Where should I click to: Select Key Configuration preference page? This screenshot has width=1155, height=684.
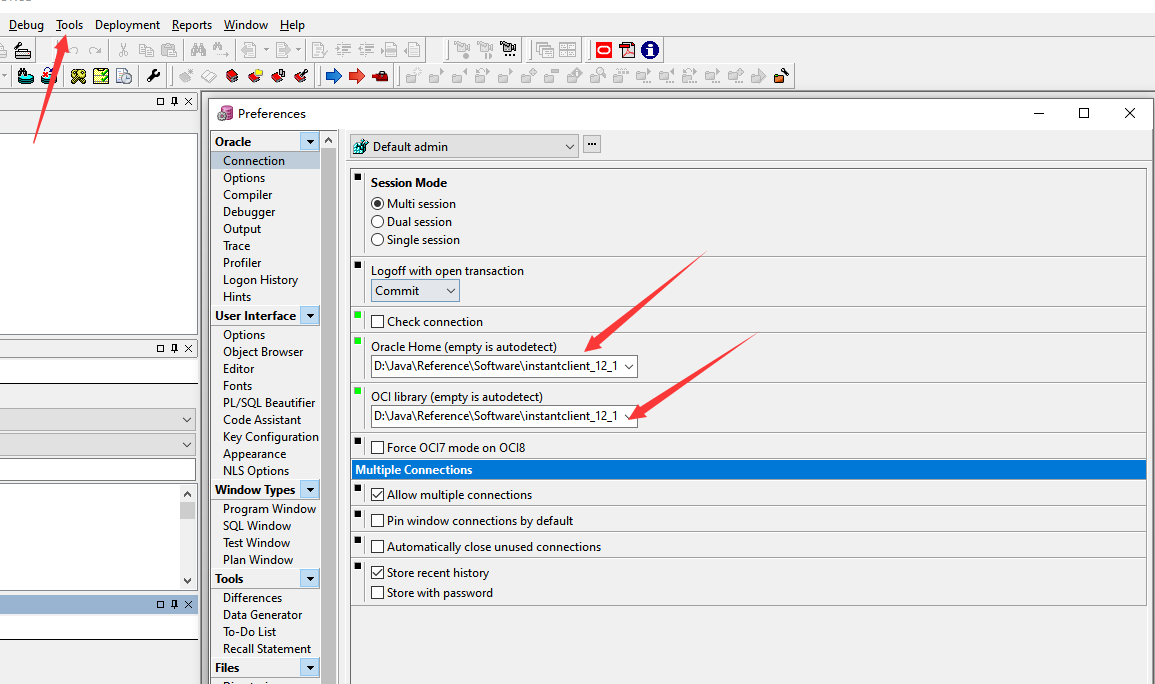pos(271,437)
